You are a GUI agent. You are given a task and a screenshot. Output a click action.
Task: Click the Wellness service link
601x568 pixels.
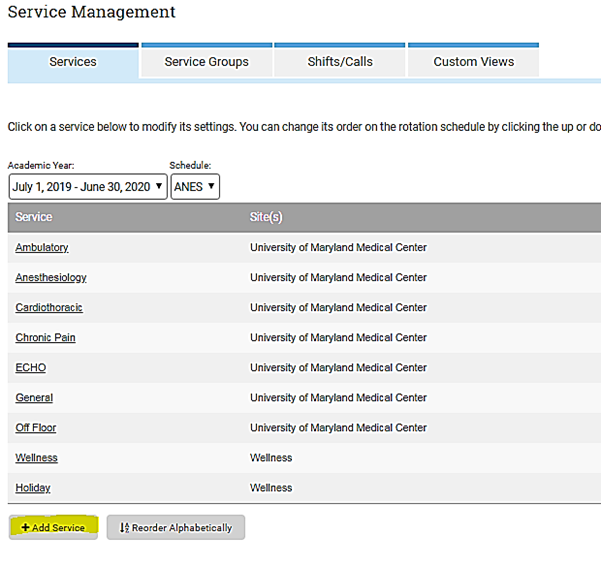[36, 458]
